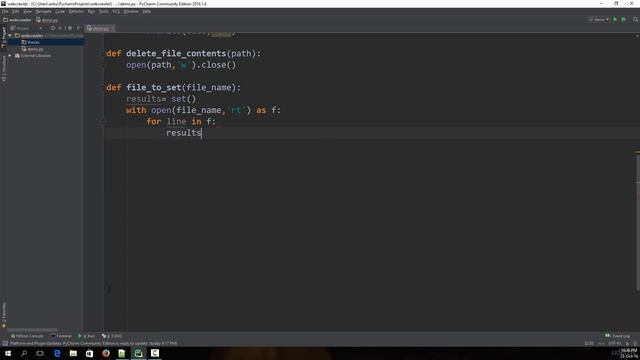This screenshot has height=360, width=640.
Task: Open the Windows Start menu
Action: (x=8, y=353)
